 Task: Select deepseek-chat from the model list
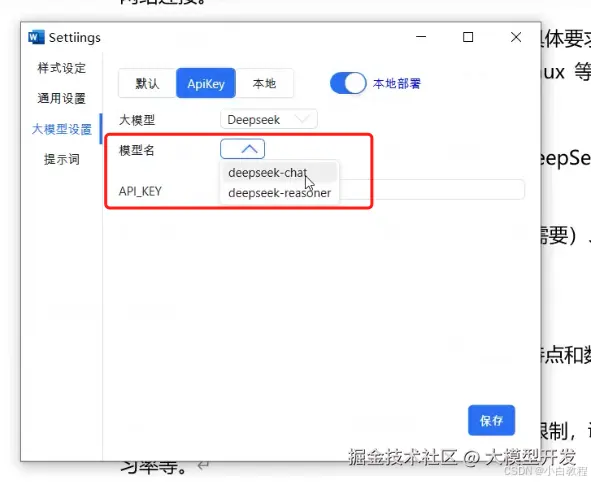pos(280,173)
